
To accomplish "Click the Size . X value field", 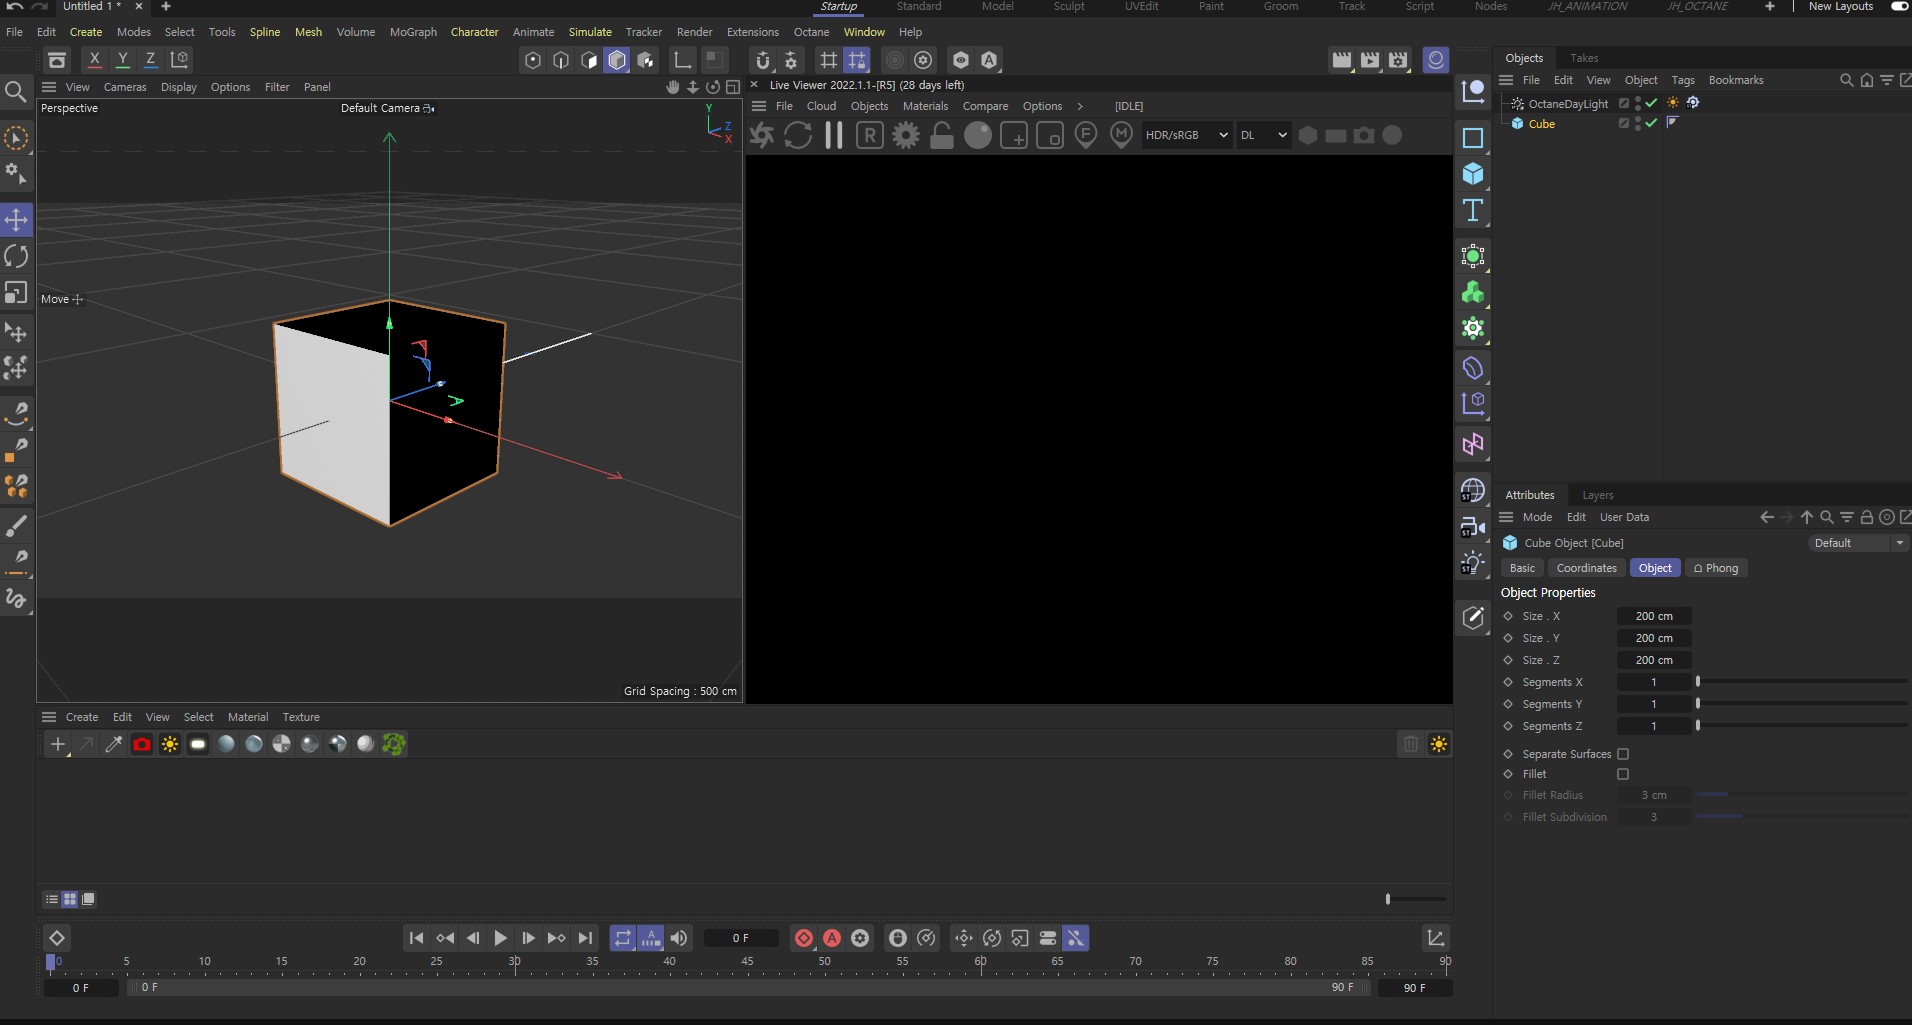I will pyautogui.click(x=1654, y=616).
